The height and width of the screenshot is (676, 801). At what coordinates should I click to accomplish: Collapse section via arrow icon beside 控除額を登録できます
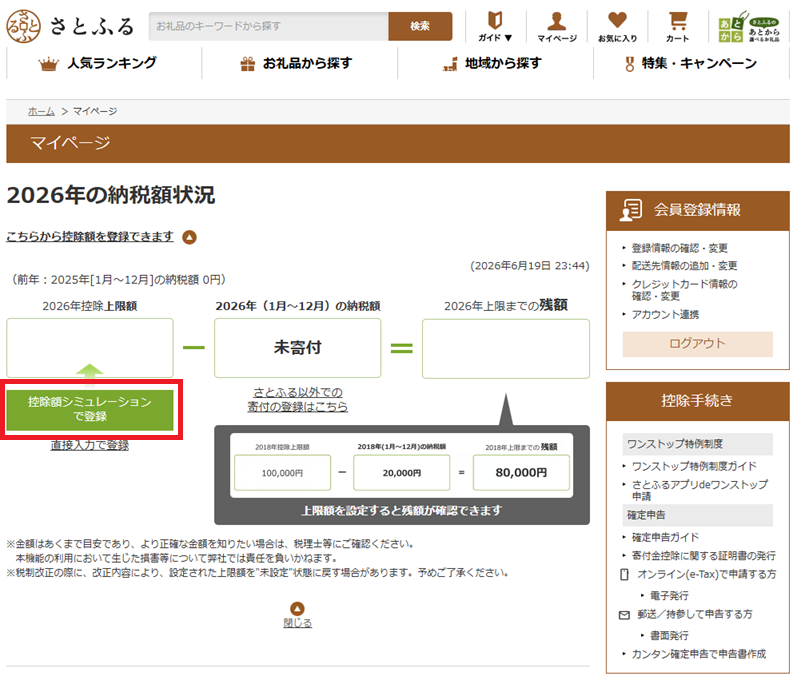(190, 237)
